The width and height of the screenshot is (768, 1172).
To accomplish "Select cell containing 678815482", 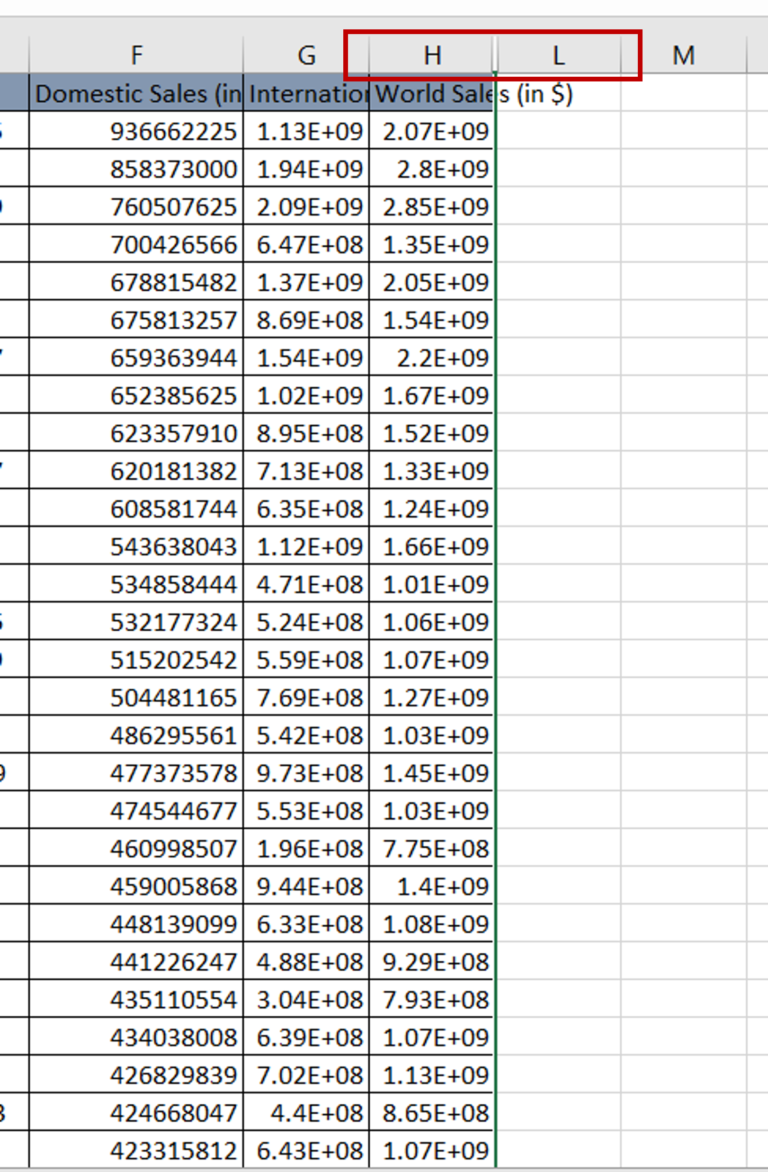I will (136, 282).
